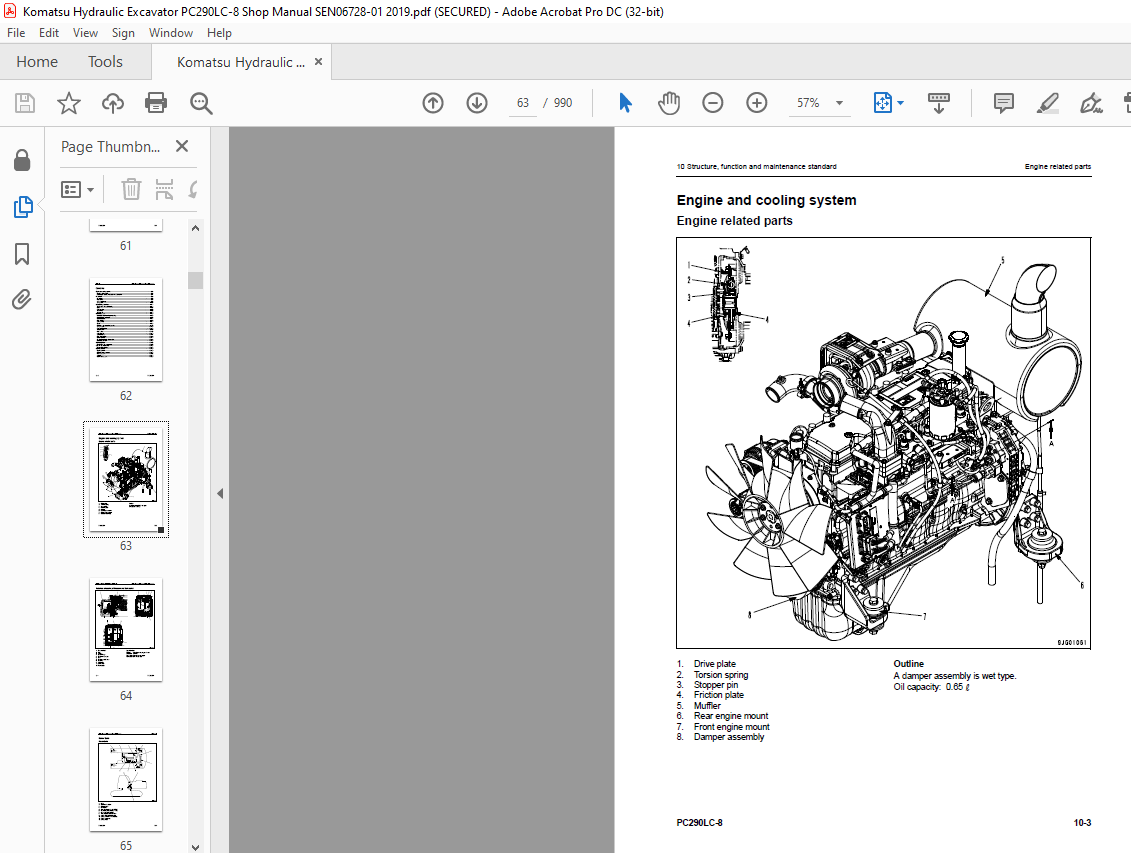Open the 57% zoom level dropdown
This screenshot has width=1131, height=853.
pyautogui.click(x=840, y=103)
